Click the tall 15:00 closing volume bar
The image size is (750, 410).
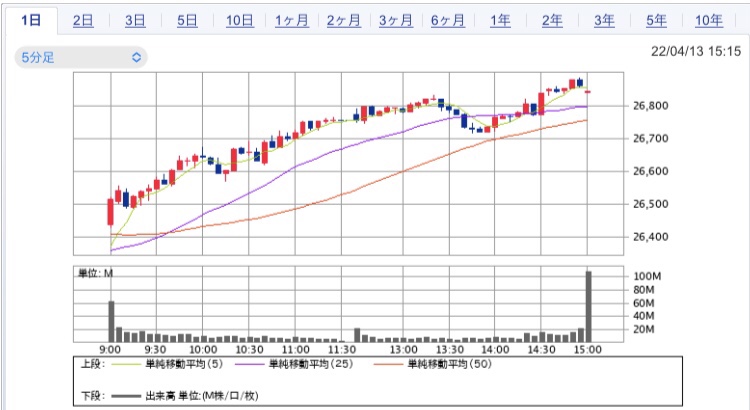point(588,307)
